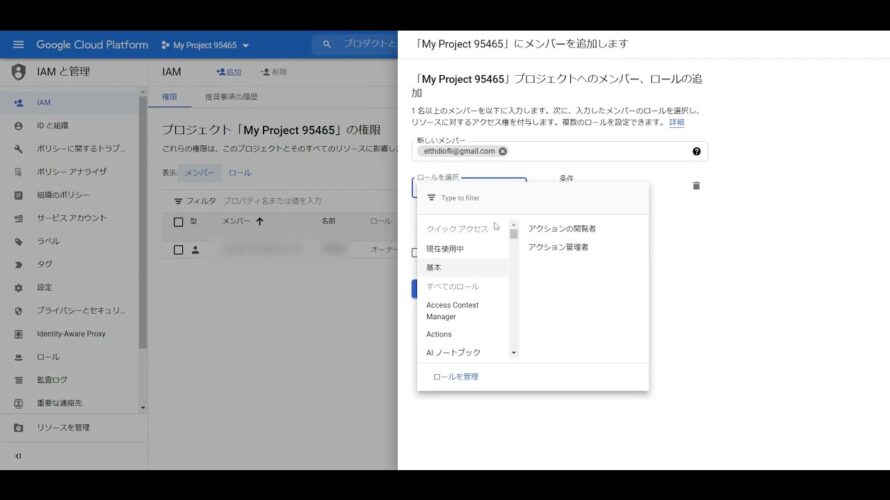Sort by メンバー using the arrow icon
This screenshot has width=890, height=500.
pyautogui.click(x=259, y=221)
